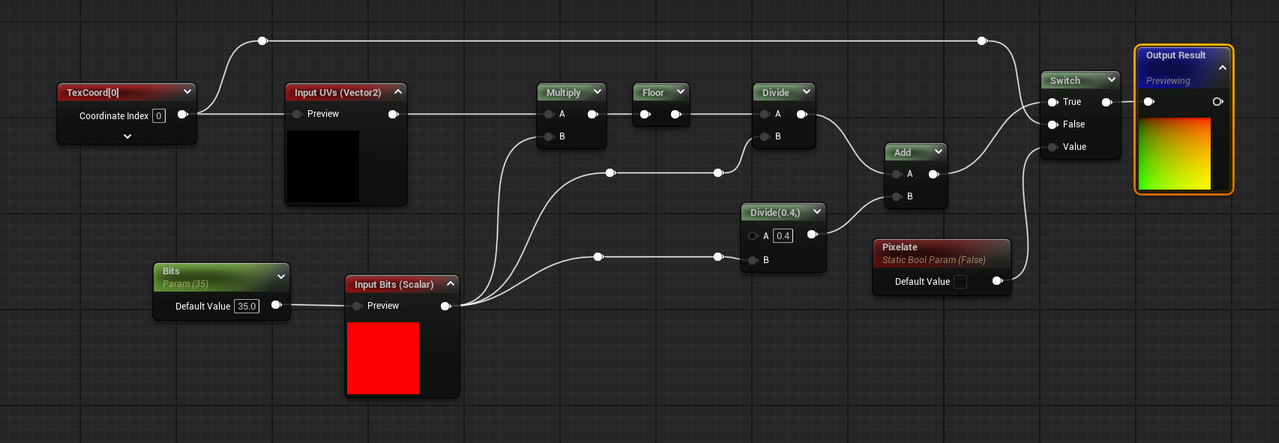The image size is (1279, 443).
Task: Open the Switch node dropdown chevron
Action: click(1111, 80)
